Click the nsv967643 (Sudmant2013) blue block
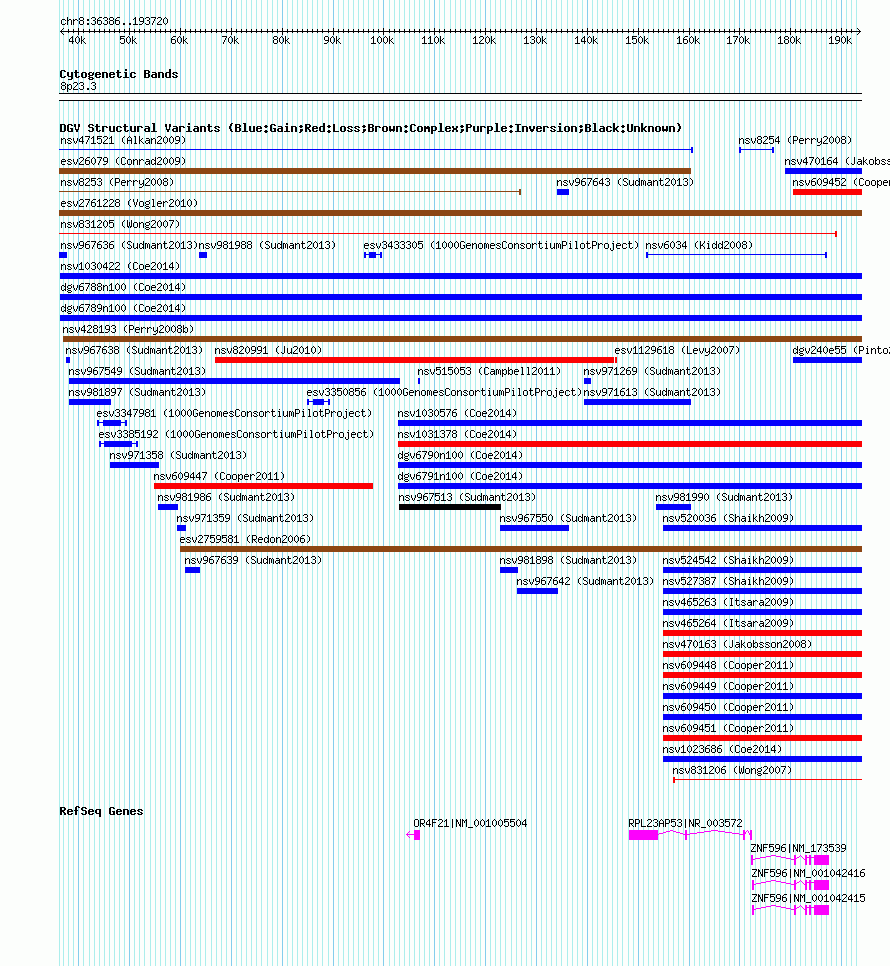 click(x=563, y=192)
